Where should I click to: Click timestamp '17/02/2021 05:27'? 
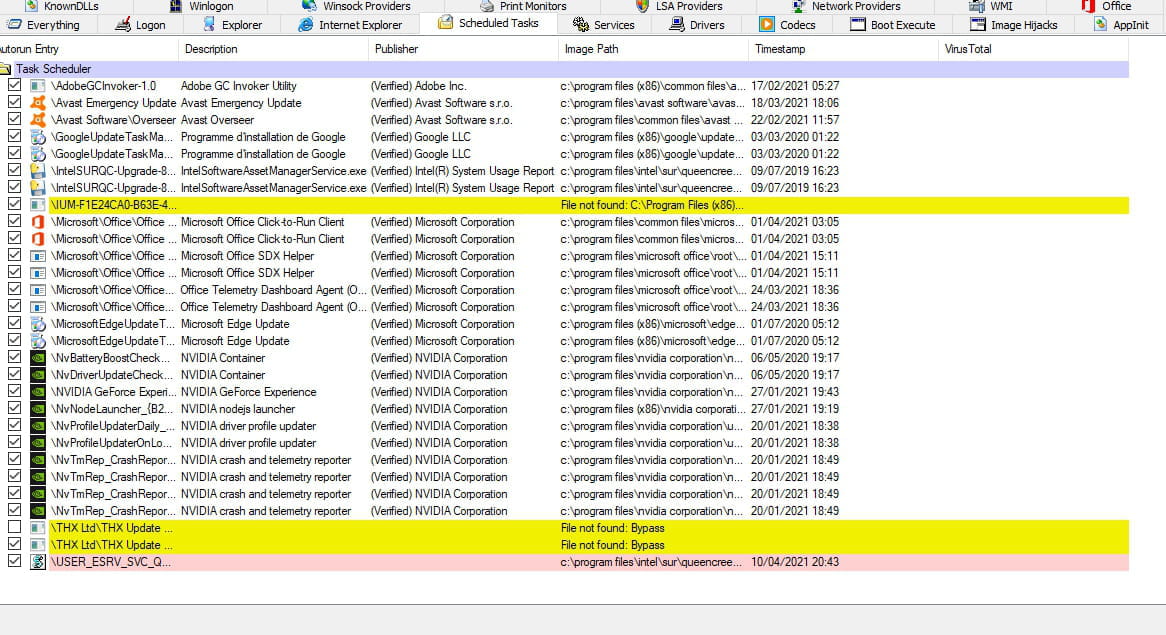[795, 86]
